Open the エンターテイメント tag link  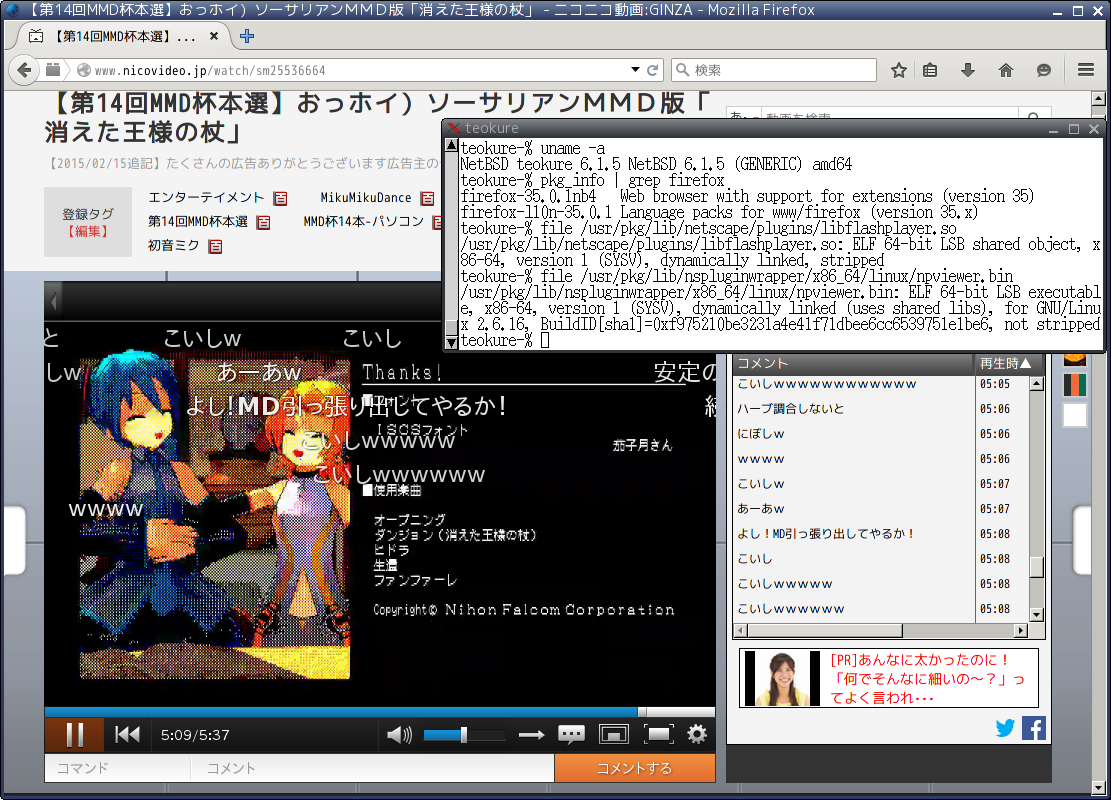pyautogui.click(x=206, y=198)
